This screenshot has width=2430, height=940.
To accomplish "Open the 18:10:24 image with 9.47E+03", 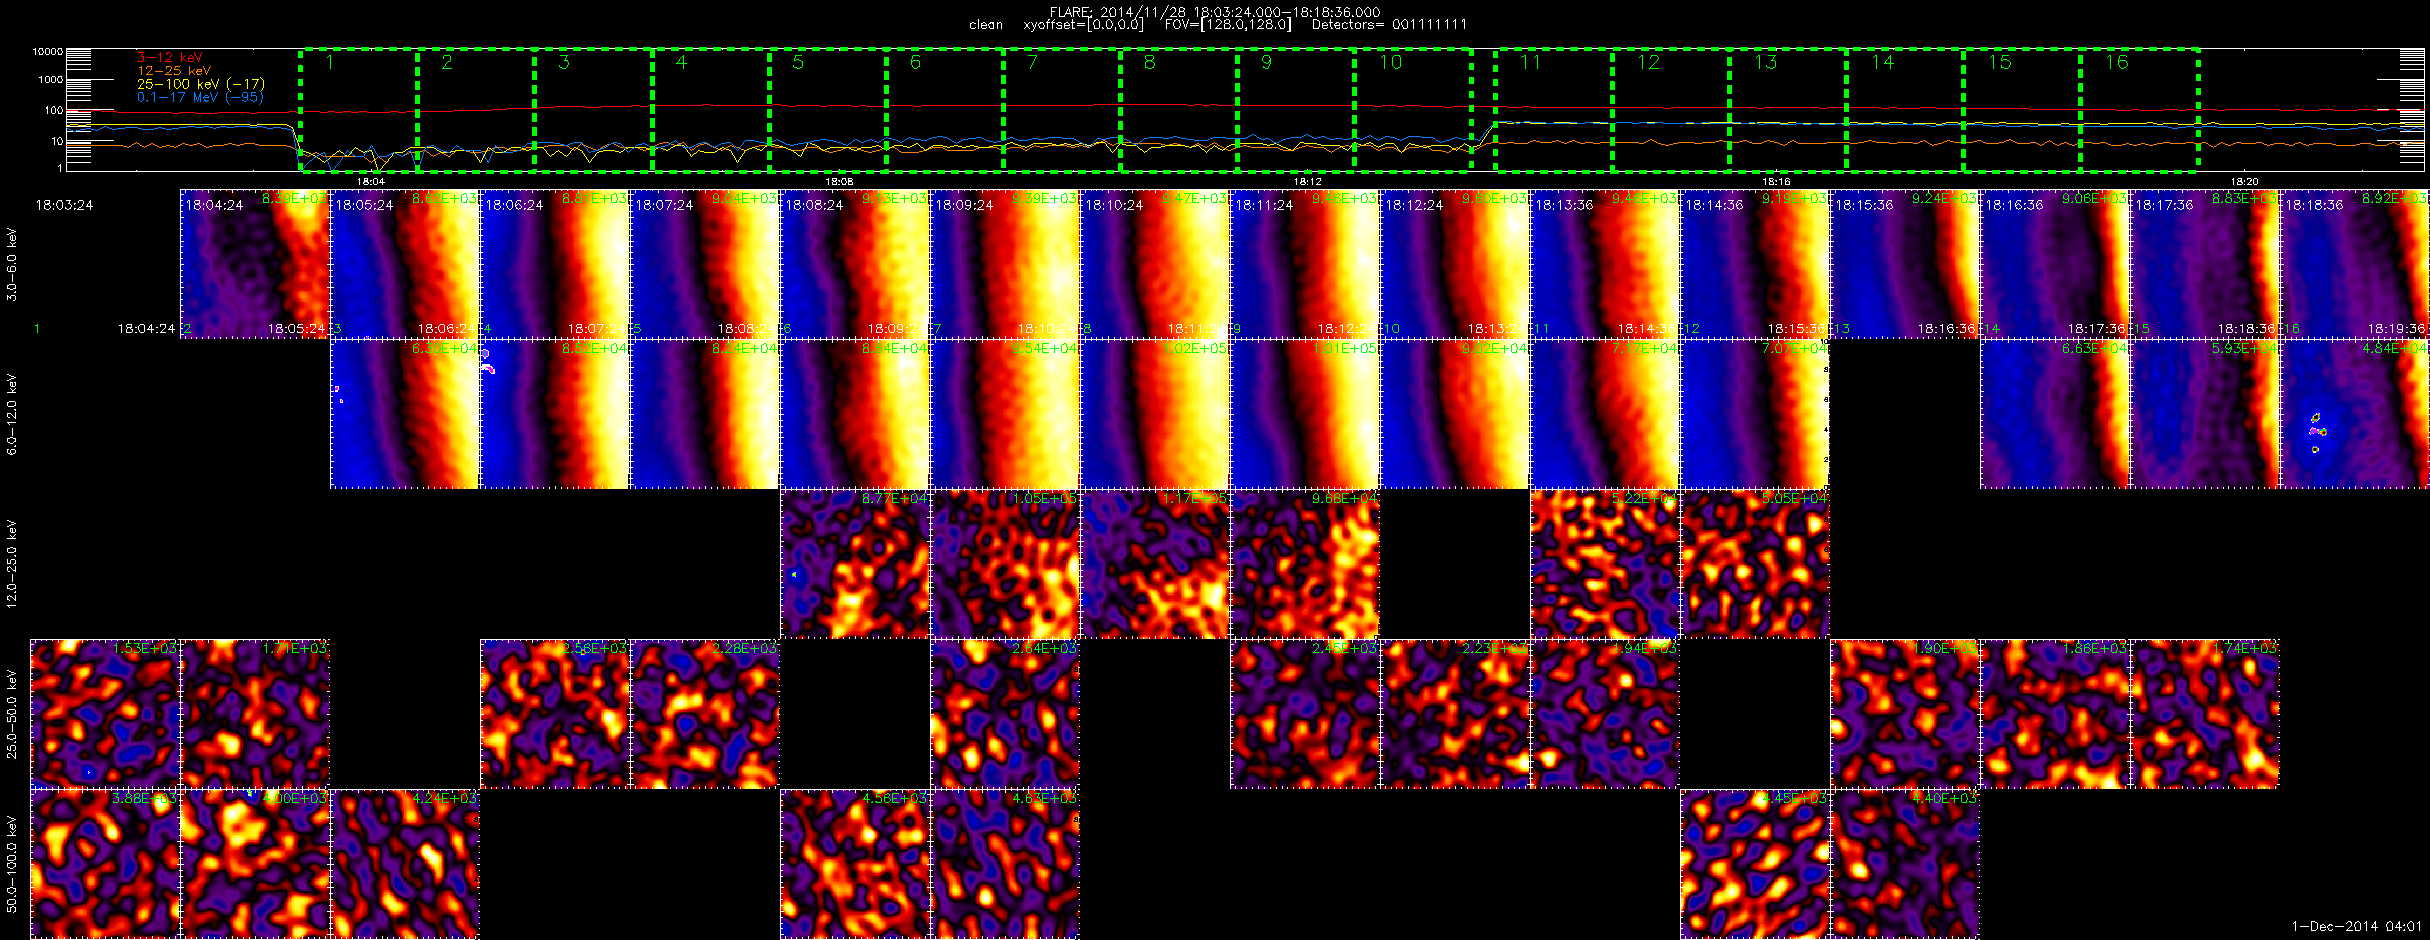I will point(1155,264).
